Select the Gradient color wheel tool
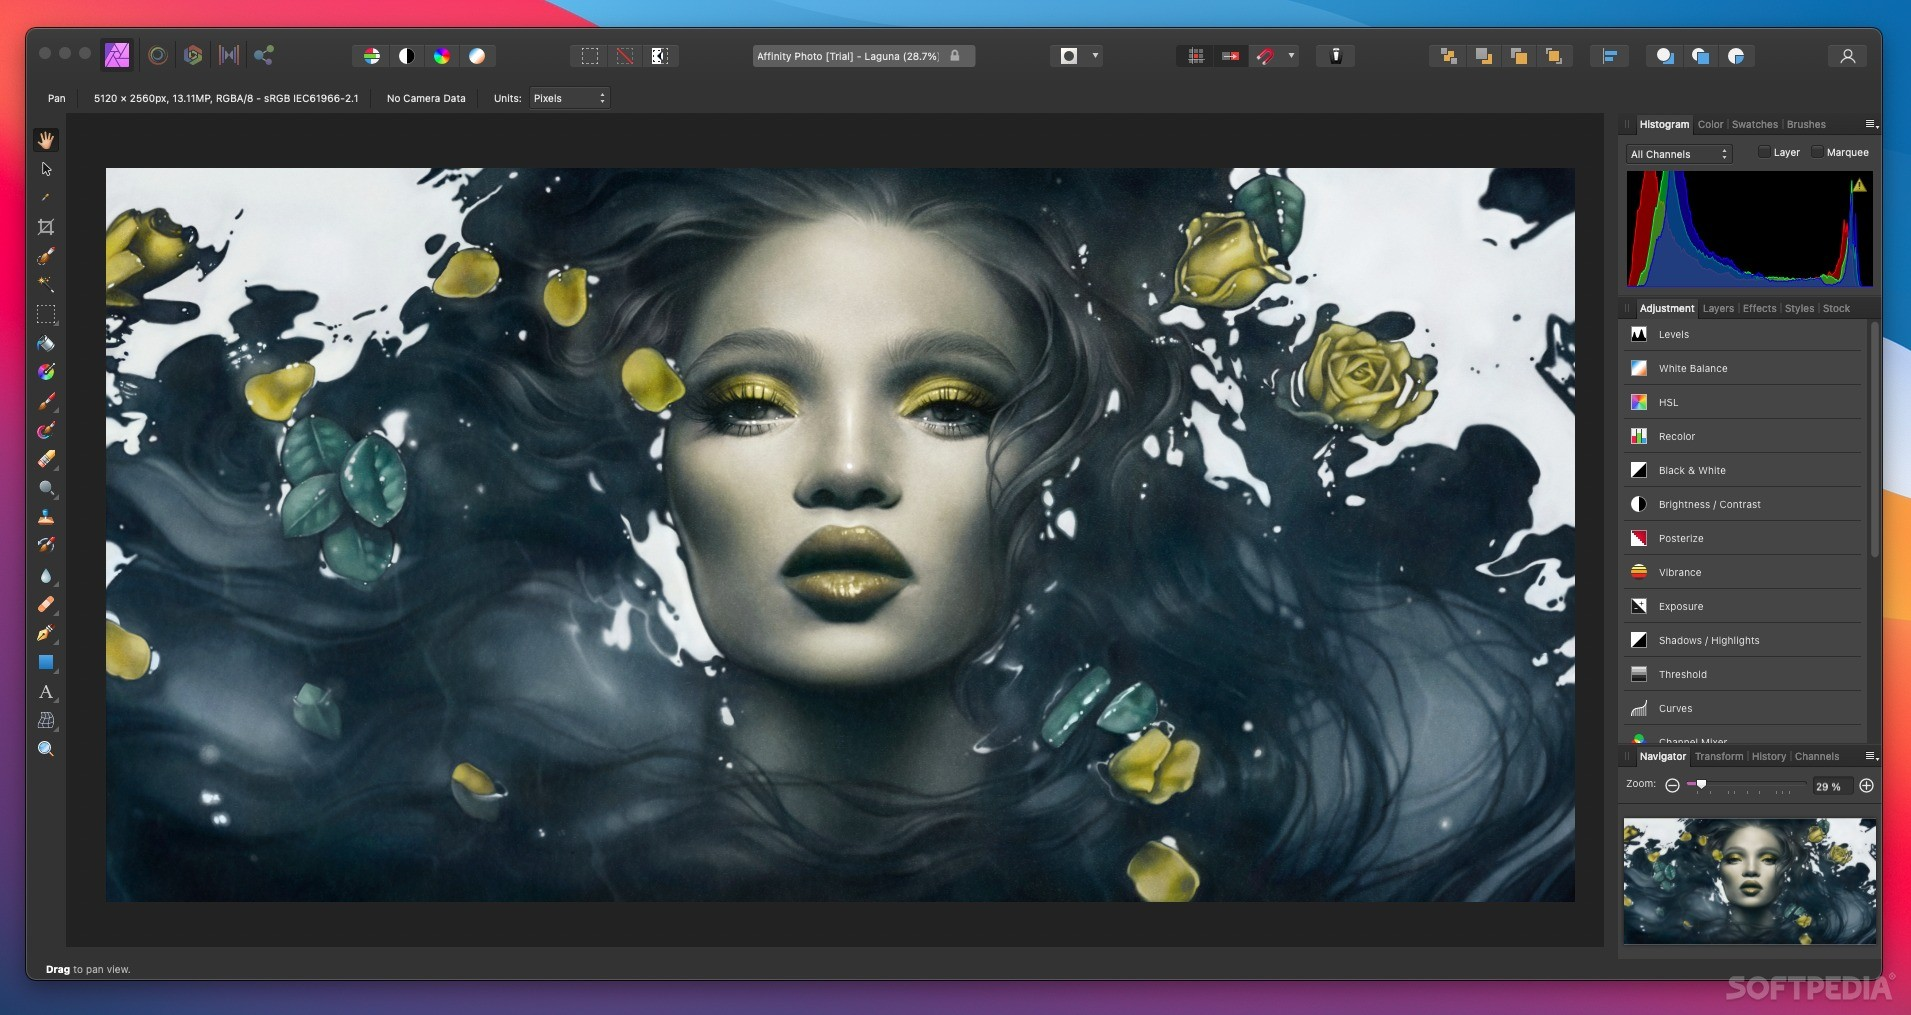This screenshot has width=1911, height=1015. click(46, 372)
